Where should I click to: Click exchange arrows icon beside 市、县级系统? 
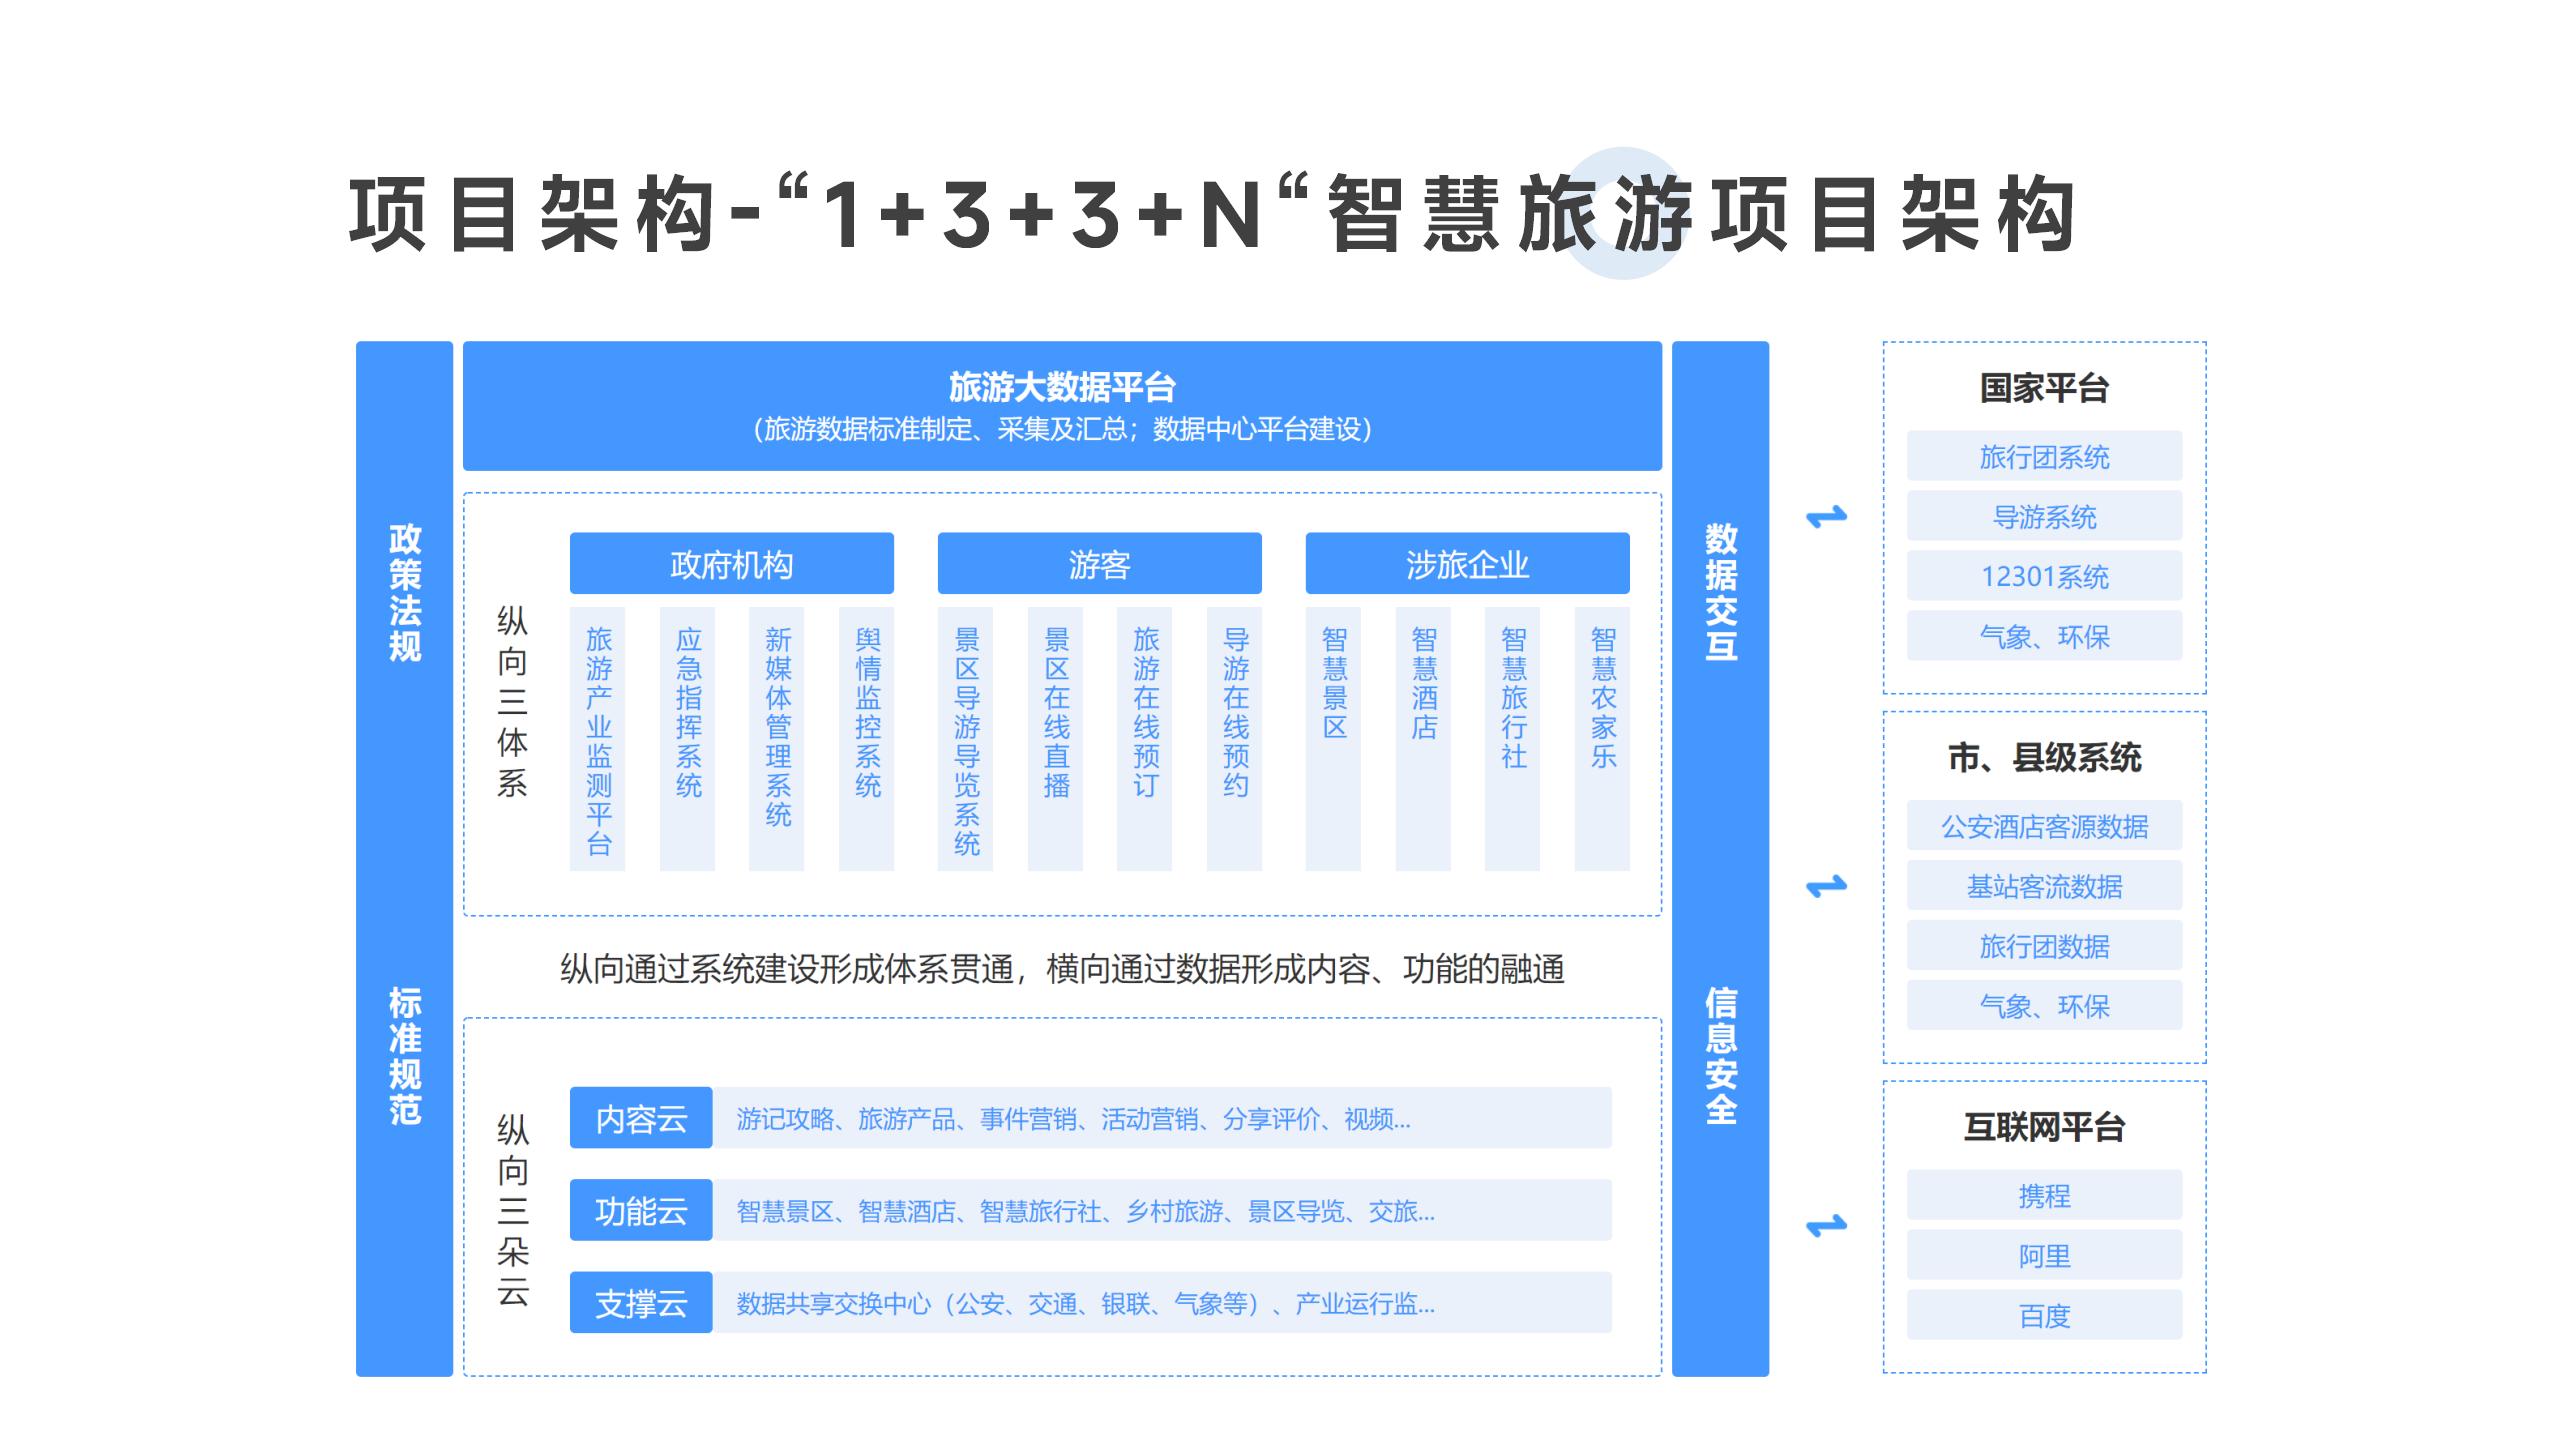point(1826,886)
